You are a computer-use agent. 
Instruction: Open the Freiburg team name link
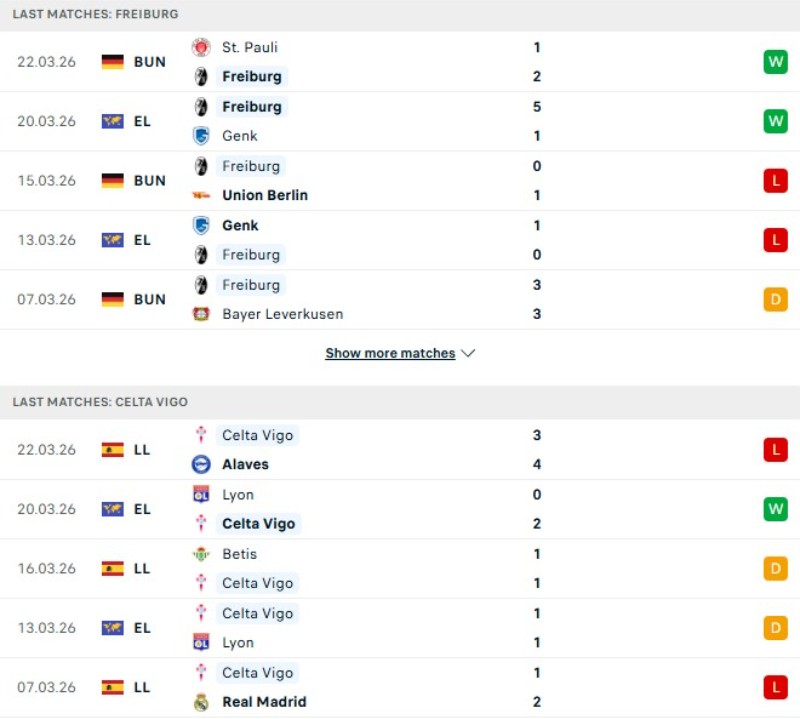pos(251,76)
